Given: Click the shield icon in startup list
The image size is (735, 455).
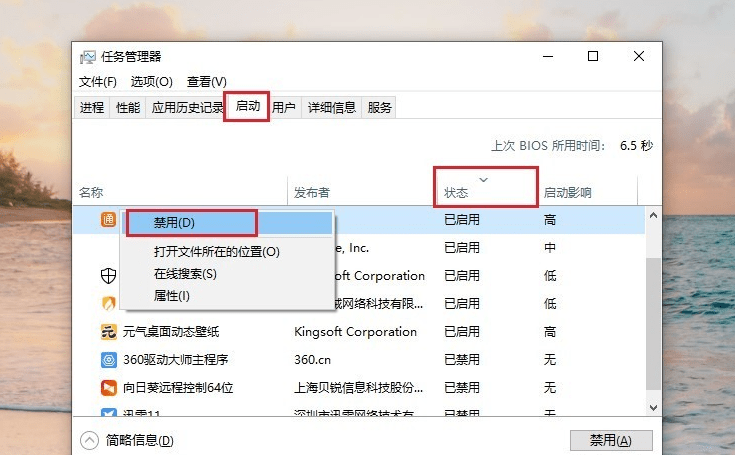Looking at the screenshot, I should (108, 276).
